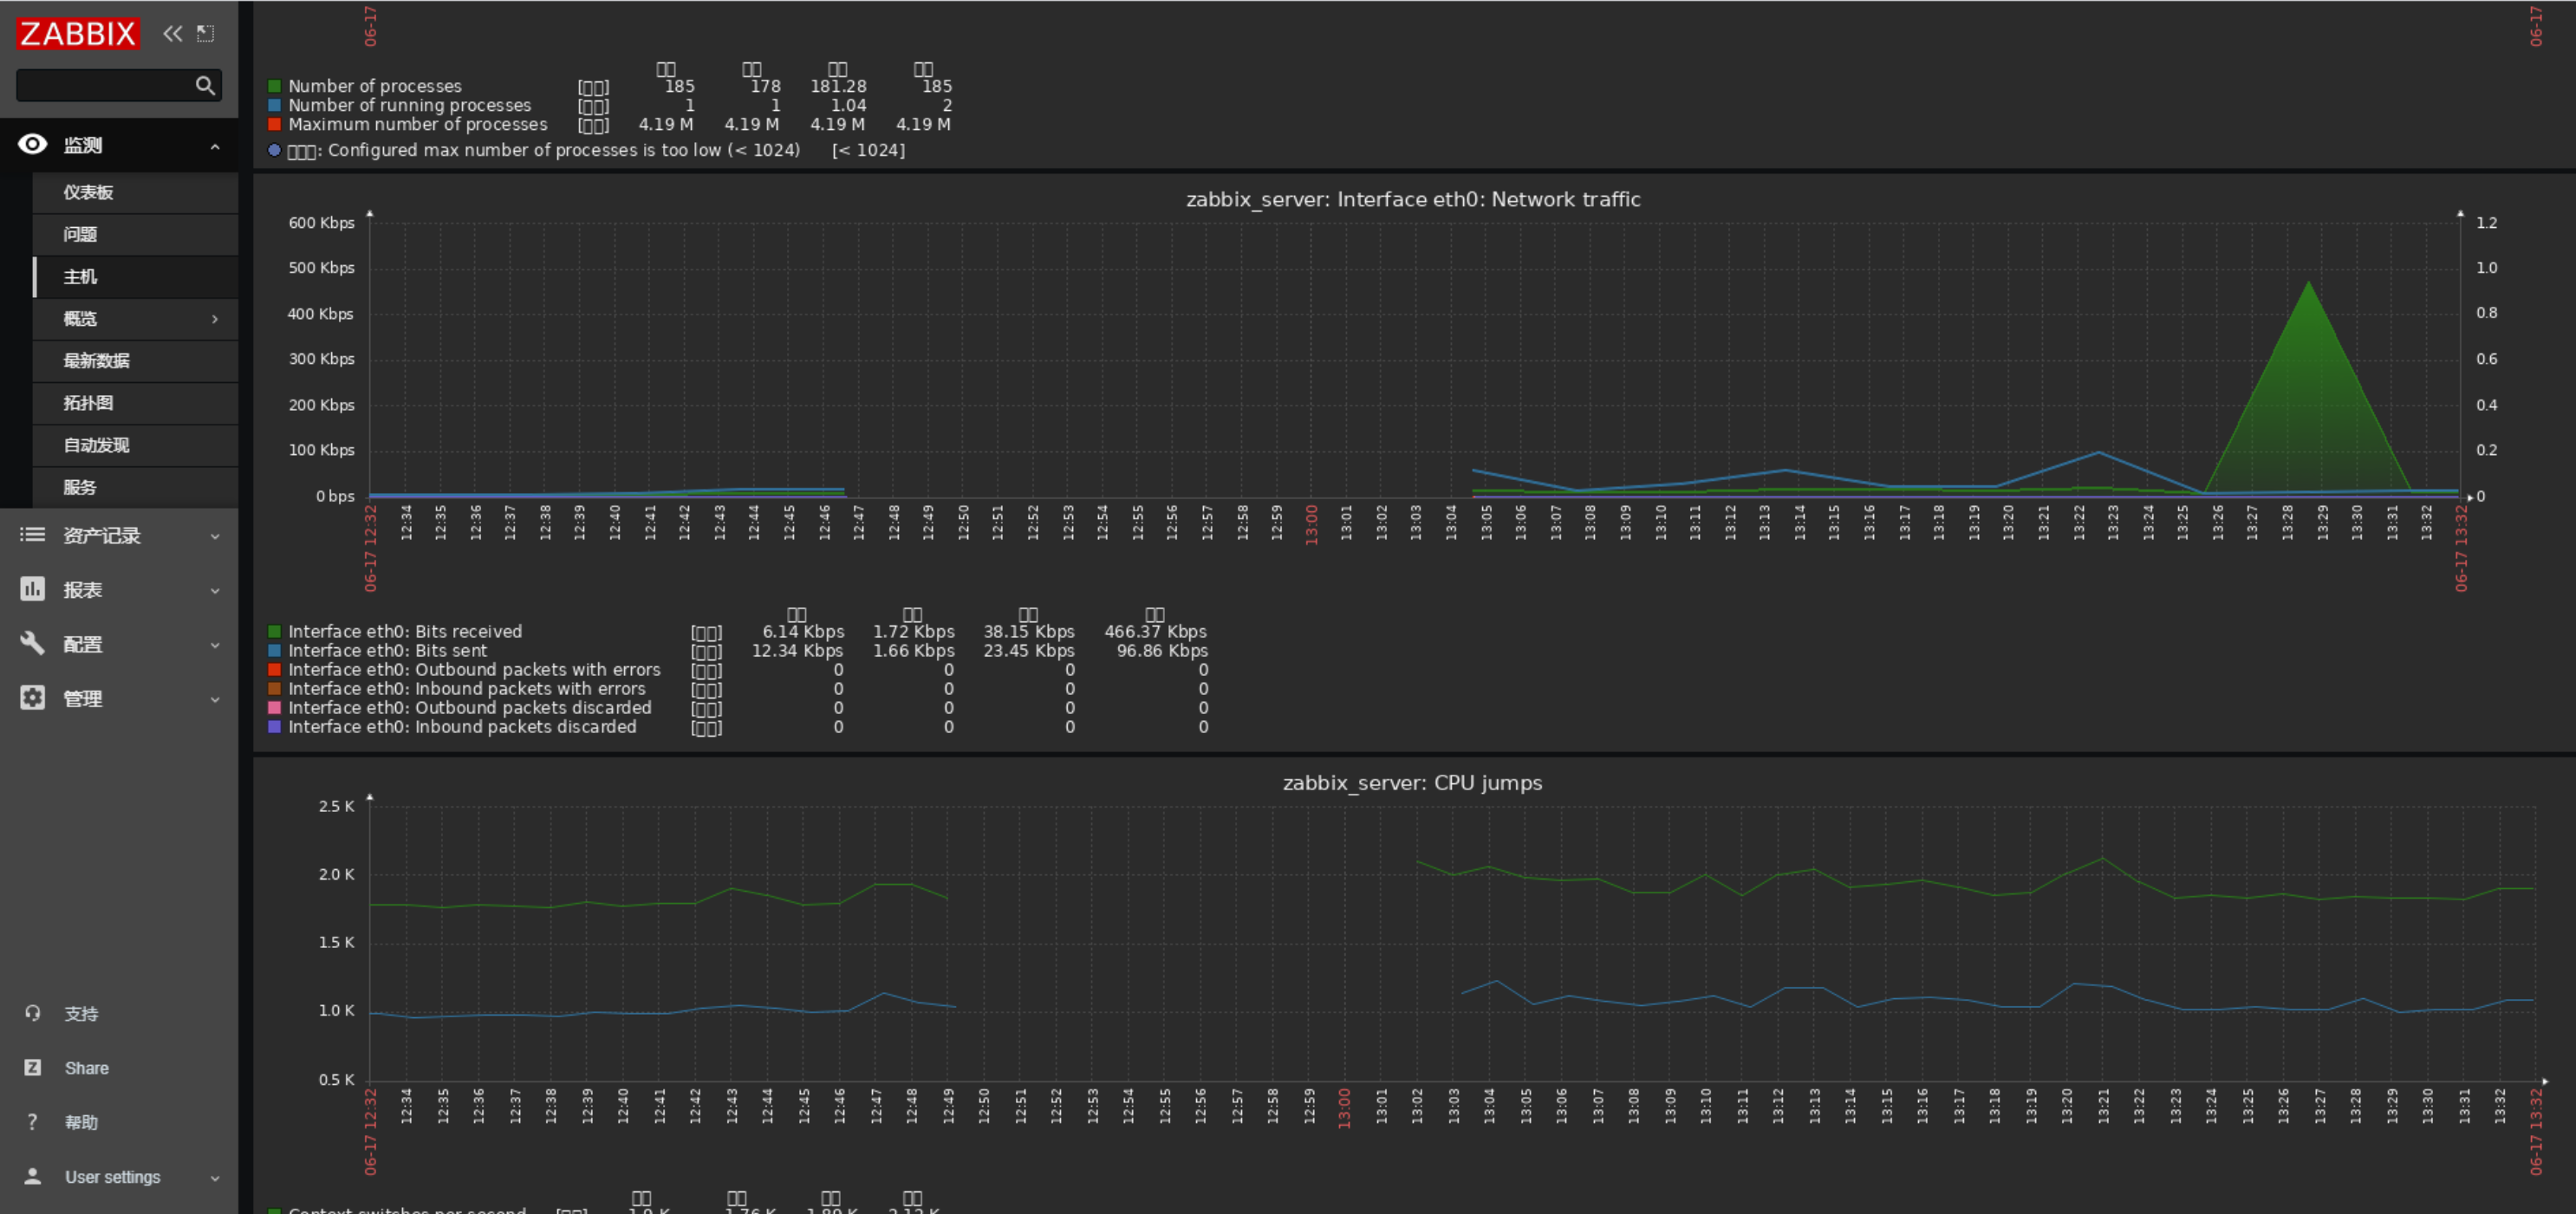
Task: Expand the inventory section chevron
Action: pos(215,536)
